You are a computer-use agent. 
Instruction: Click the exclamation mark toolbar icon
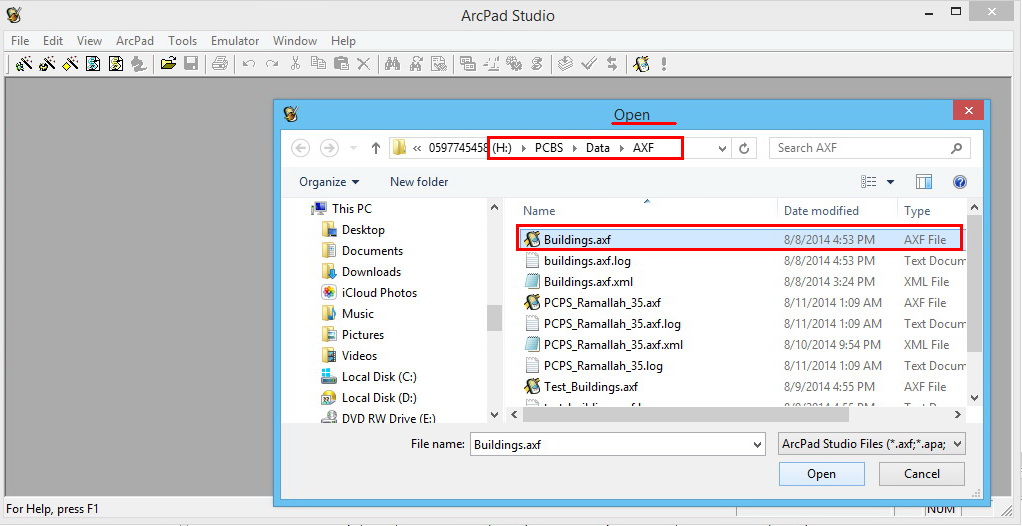[664, 63]
